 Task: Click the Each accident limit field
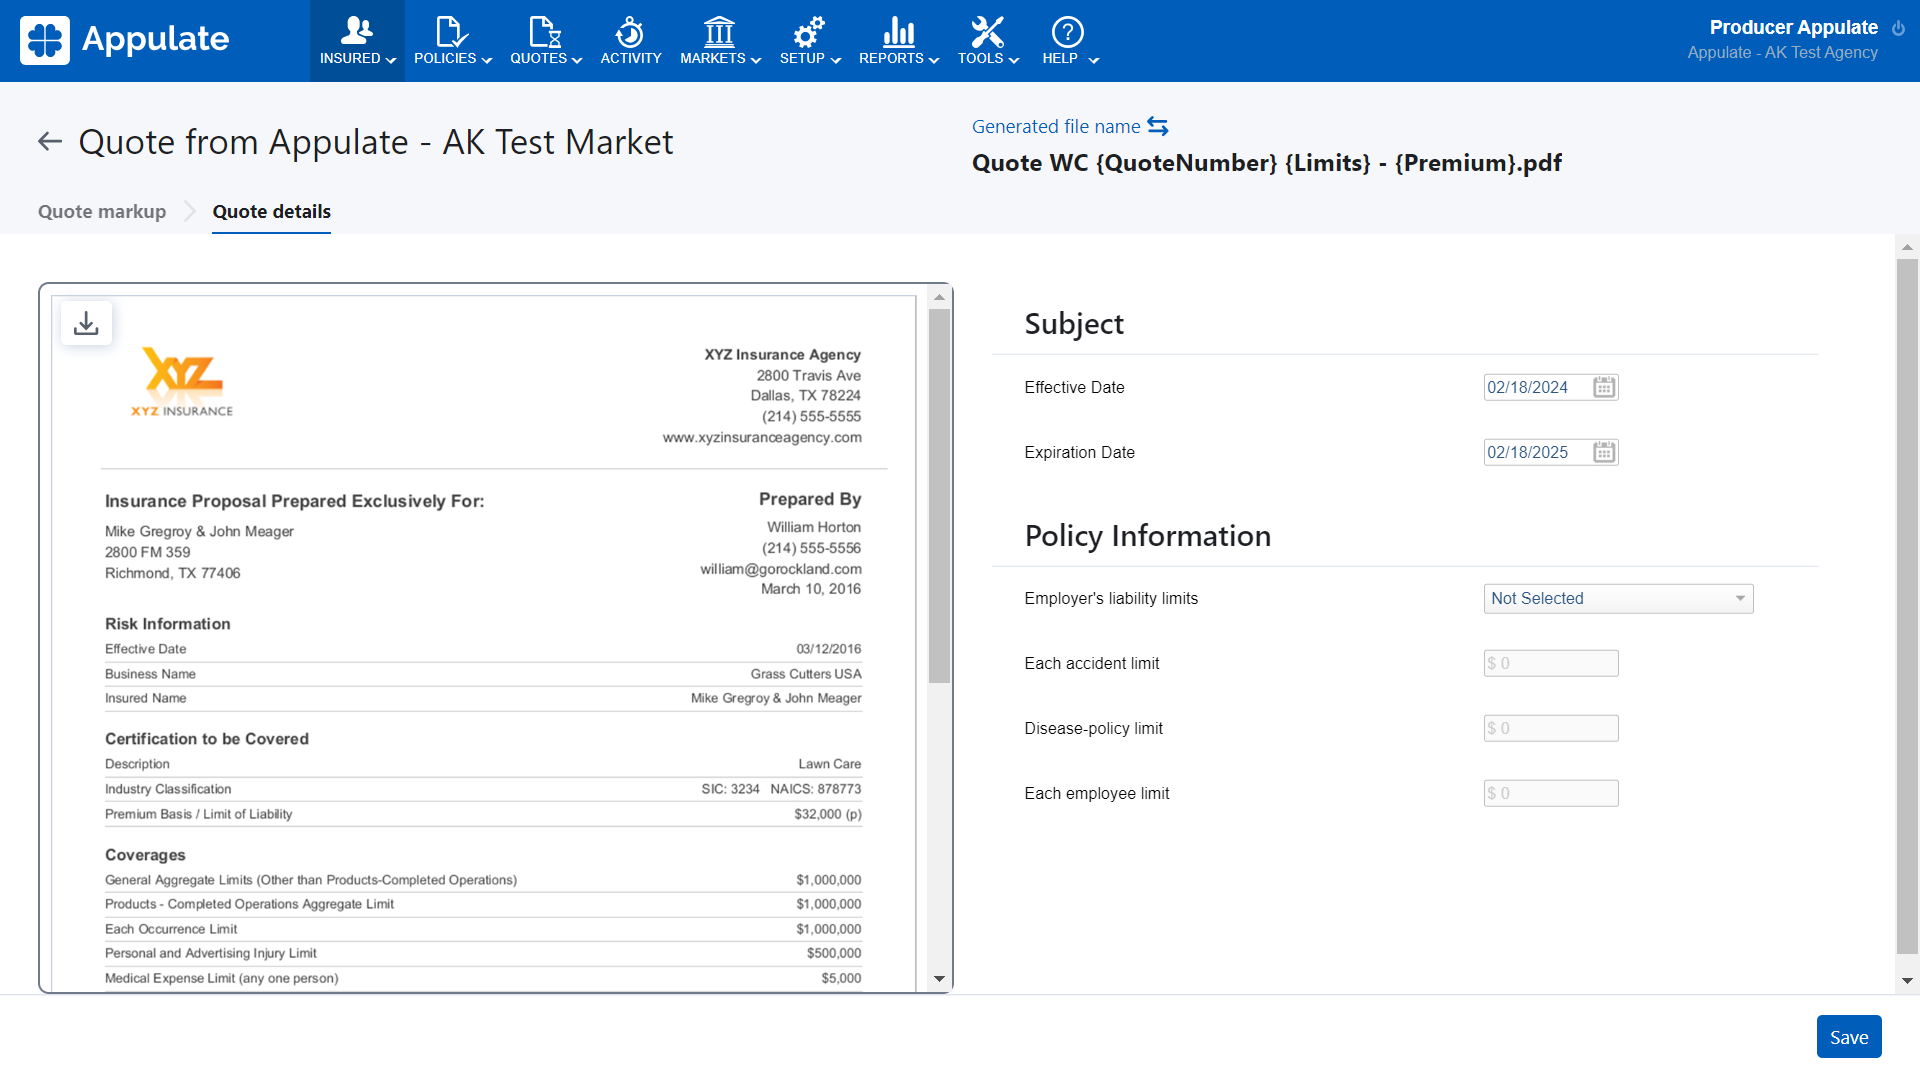pos(1551,664)
